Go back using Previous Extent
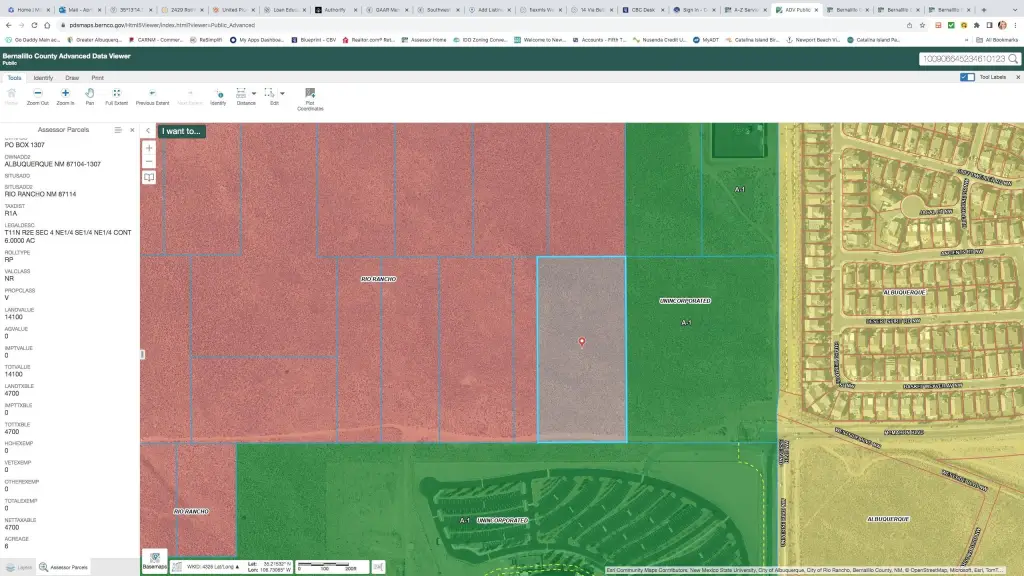Viewport: 1024px width, 576px height. coord(152,95)
